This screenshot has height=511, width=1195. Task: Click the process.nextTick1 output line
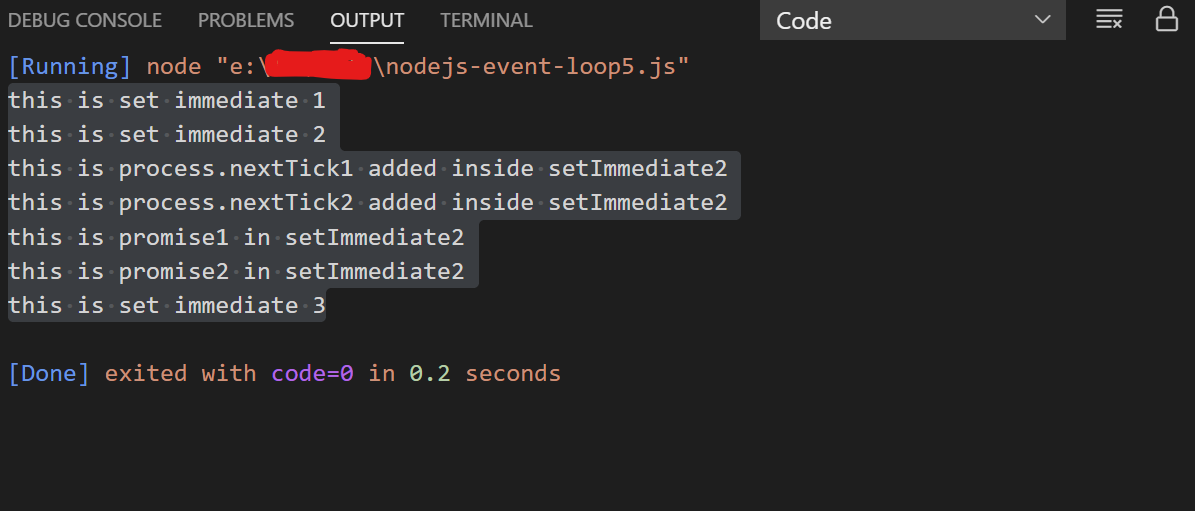pyautogui.click(x=368, y=168)
